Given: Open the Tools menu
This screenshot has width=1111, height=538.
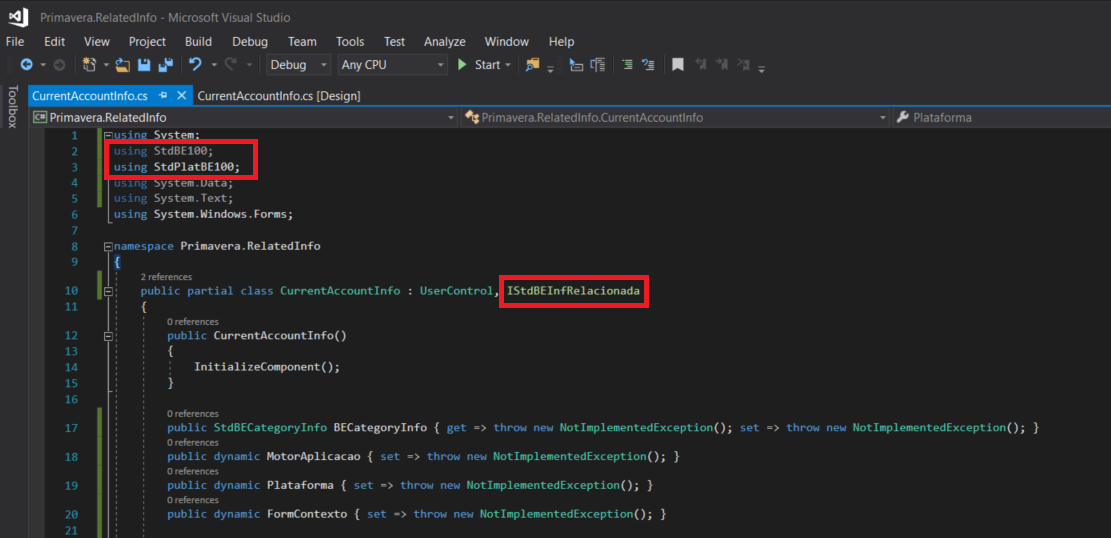Looking at the screenshot, I should point(350,42).
